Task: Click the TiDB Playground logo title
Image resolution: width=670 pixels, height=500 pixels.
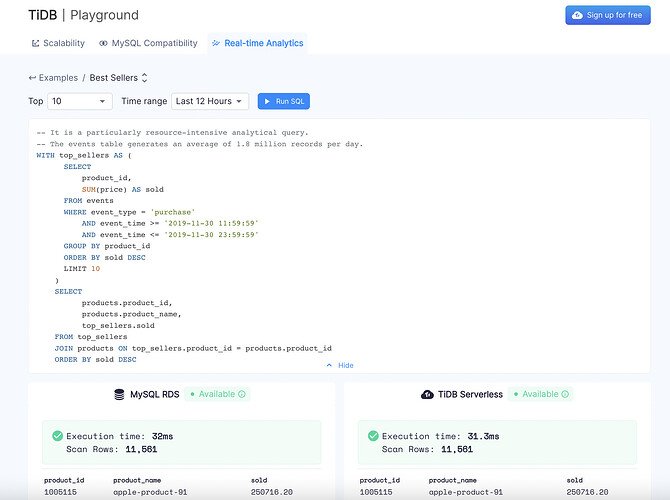Action: [84, 15]
